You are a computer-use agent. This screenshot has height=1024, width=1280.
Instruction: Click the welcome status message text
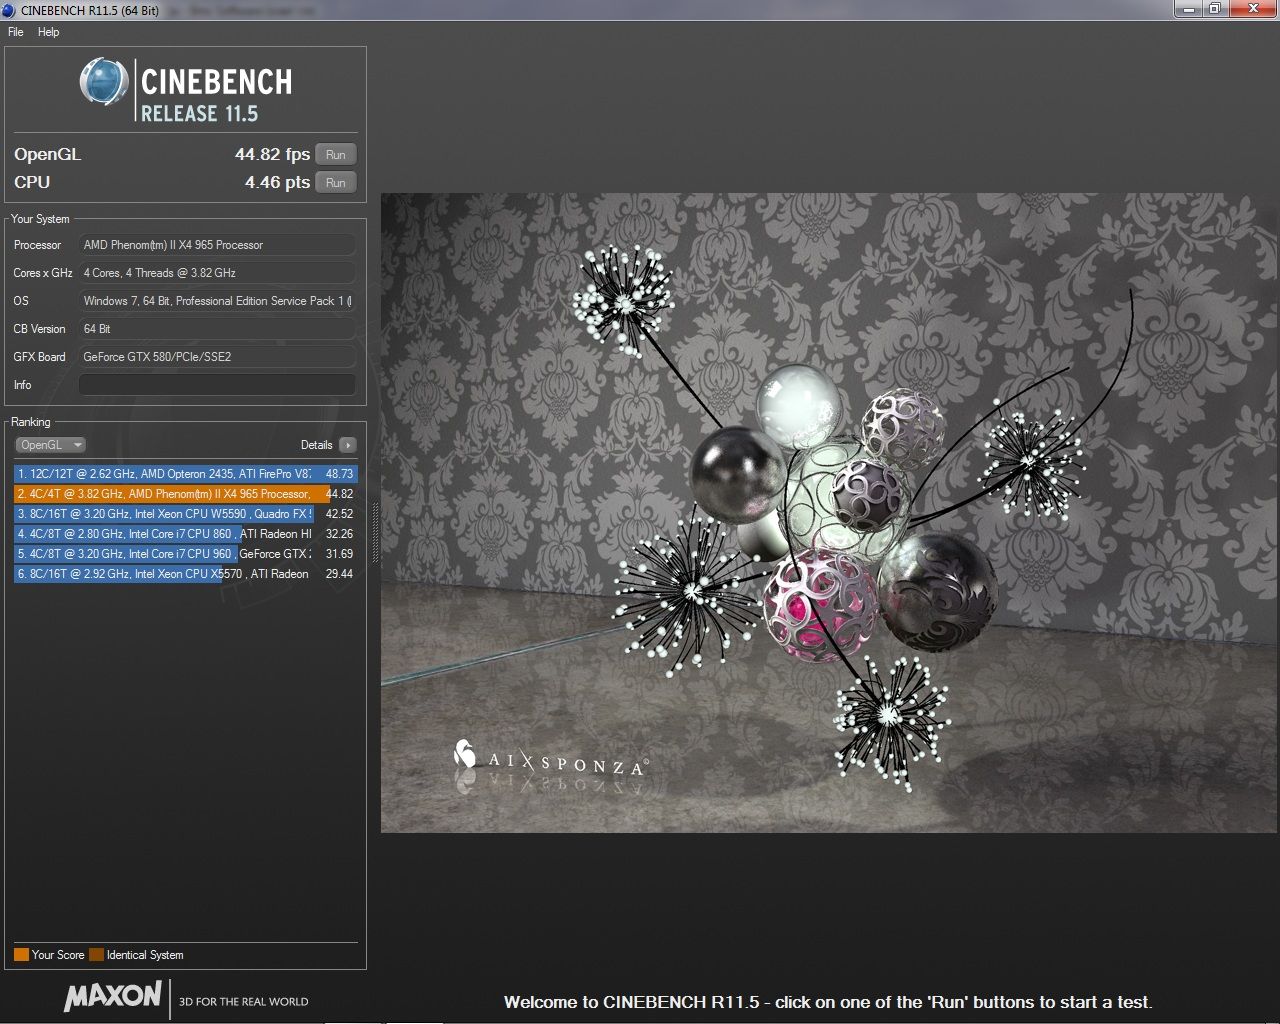(x=828, y=1002)
